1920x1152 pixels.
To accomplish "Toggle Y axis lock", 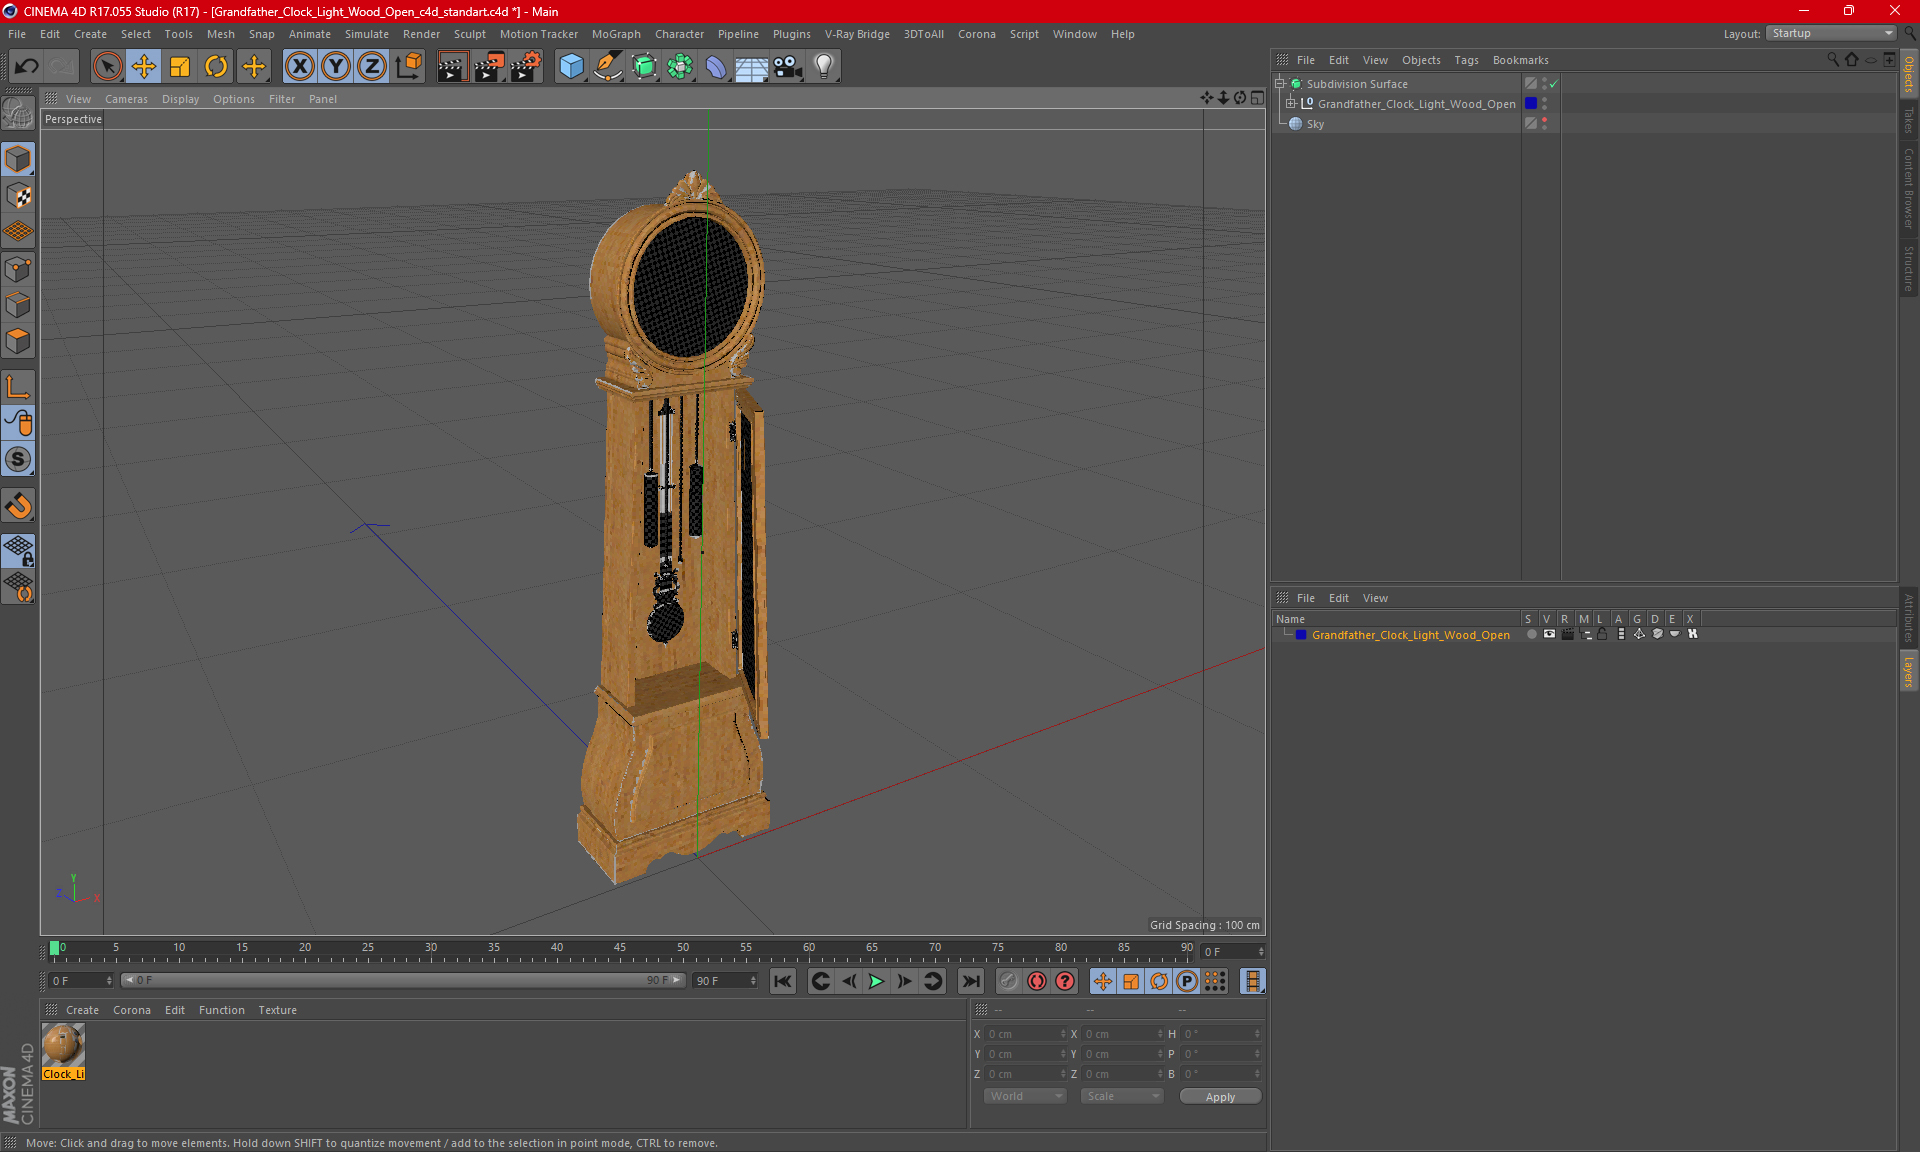I will click(x=336, y=66).
